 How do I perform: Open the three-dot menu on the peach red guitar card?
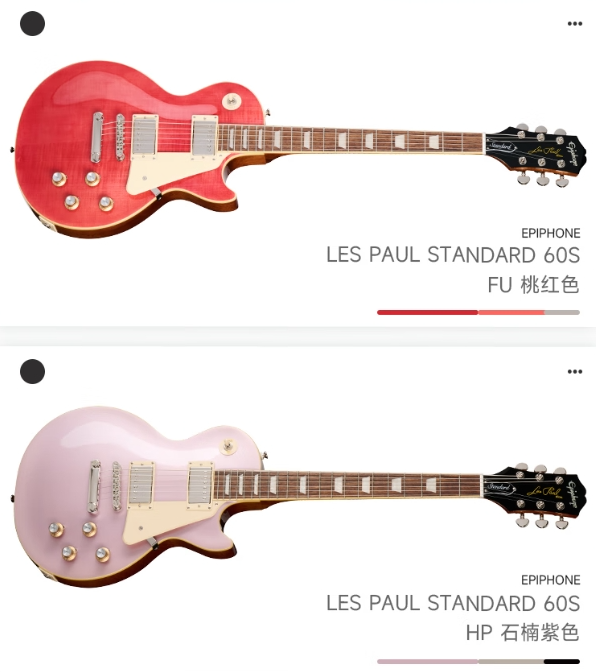(x=575, y=24)
